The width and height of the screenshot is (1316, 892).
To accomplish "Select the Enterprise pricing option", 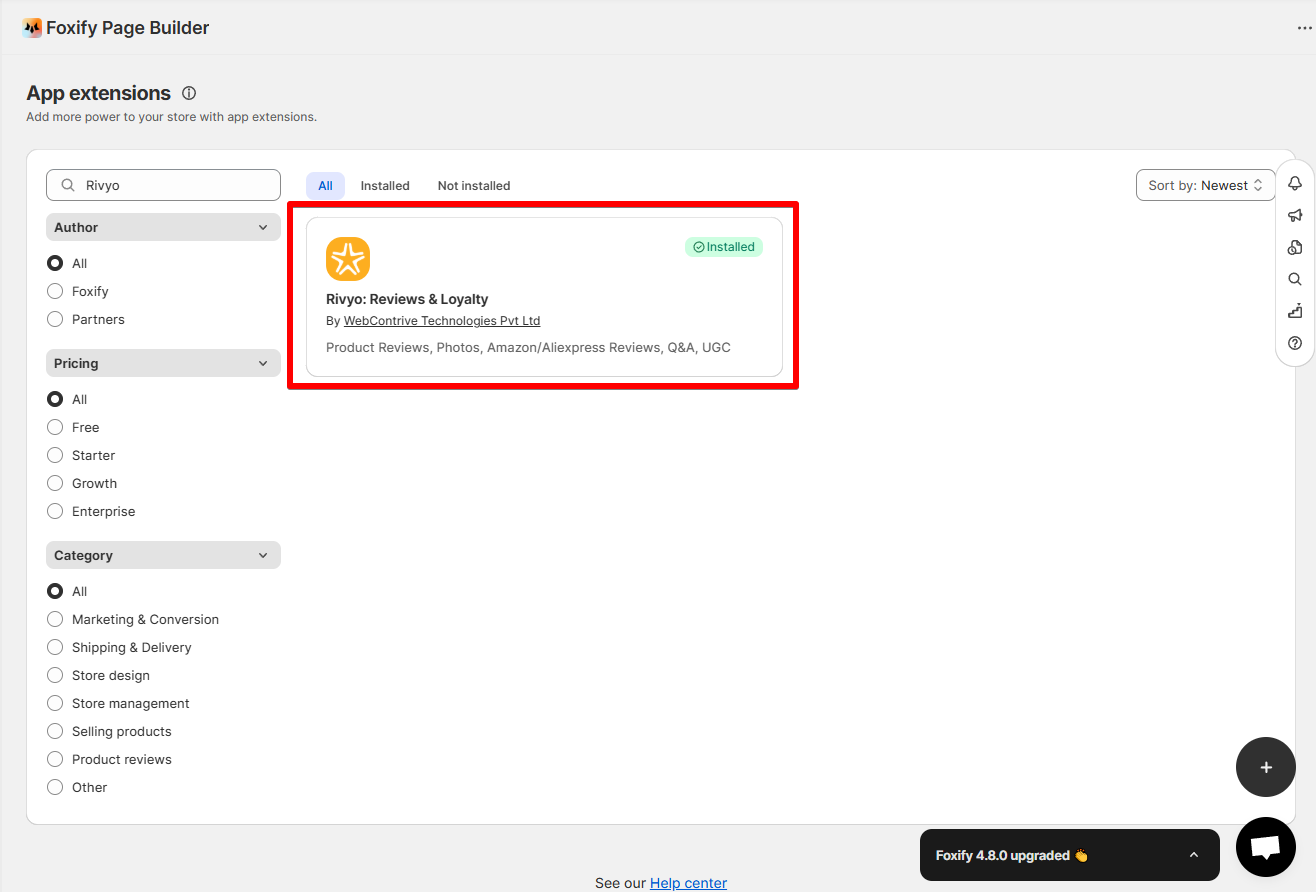I will [x=55, y=511].
